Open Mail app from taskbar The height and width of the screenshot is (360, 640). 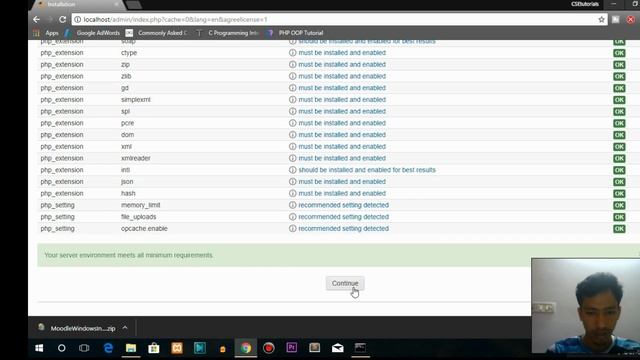(338, 348)
